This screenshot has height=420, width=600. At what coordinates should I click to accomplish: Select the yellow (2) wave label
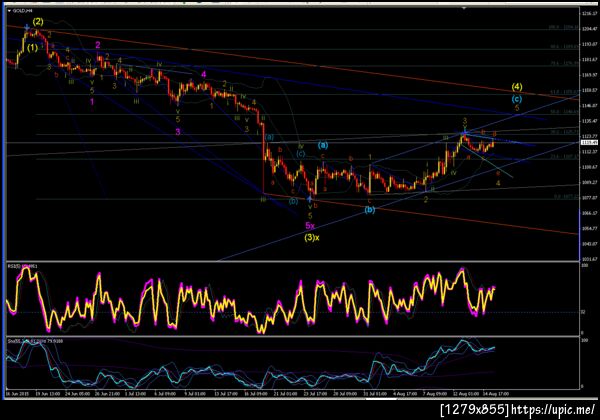(x=38, y=22)
